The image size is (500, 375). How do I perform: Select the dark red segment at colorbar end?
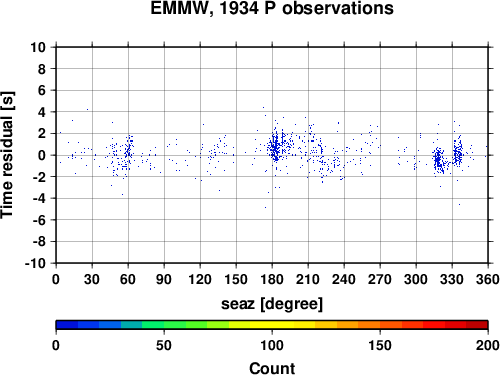[477, 325]
